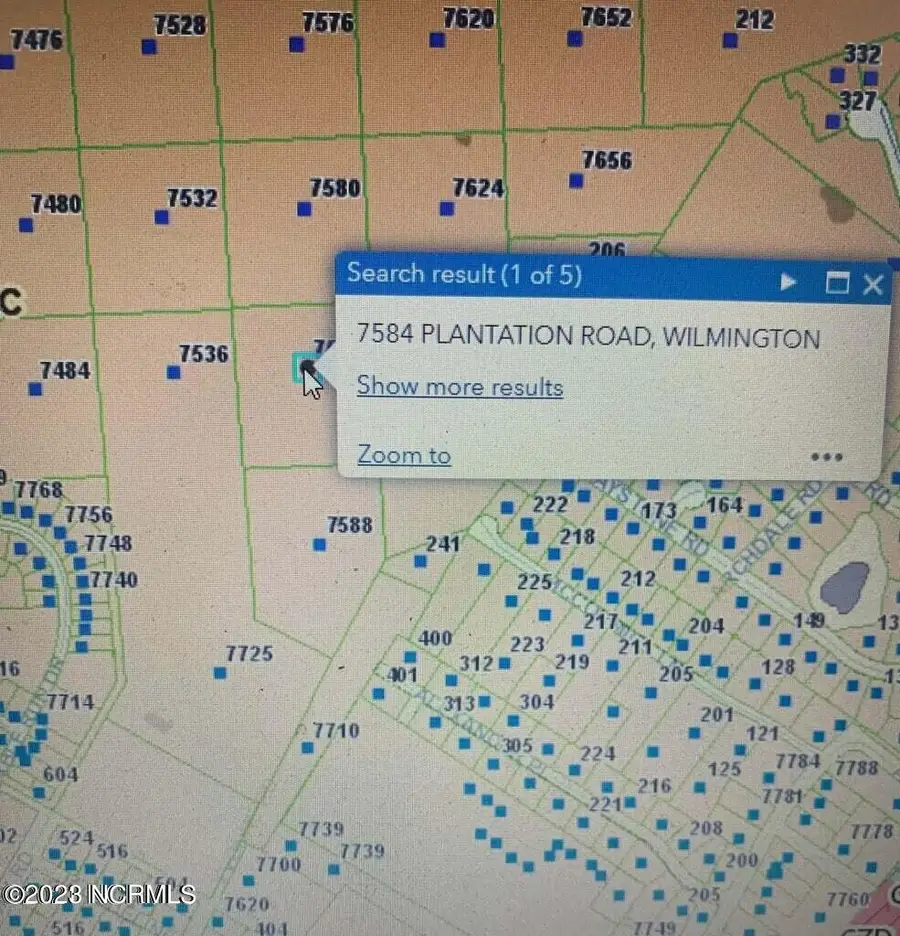
Task: Open the popup's three-dot more options menu
Action: [827, 457]
